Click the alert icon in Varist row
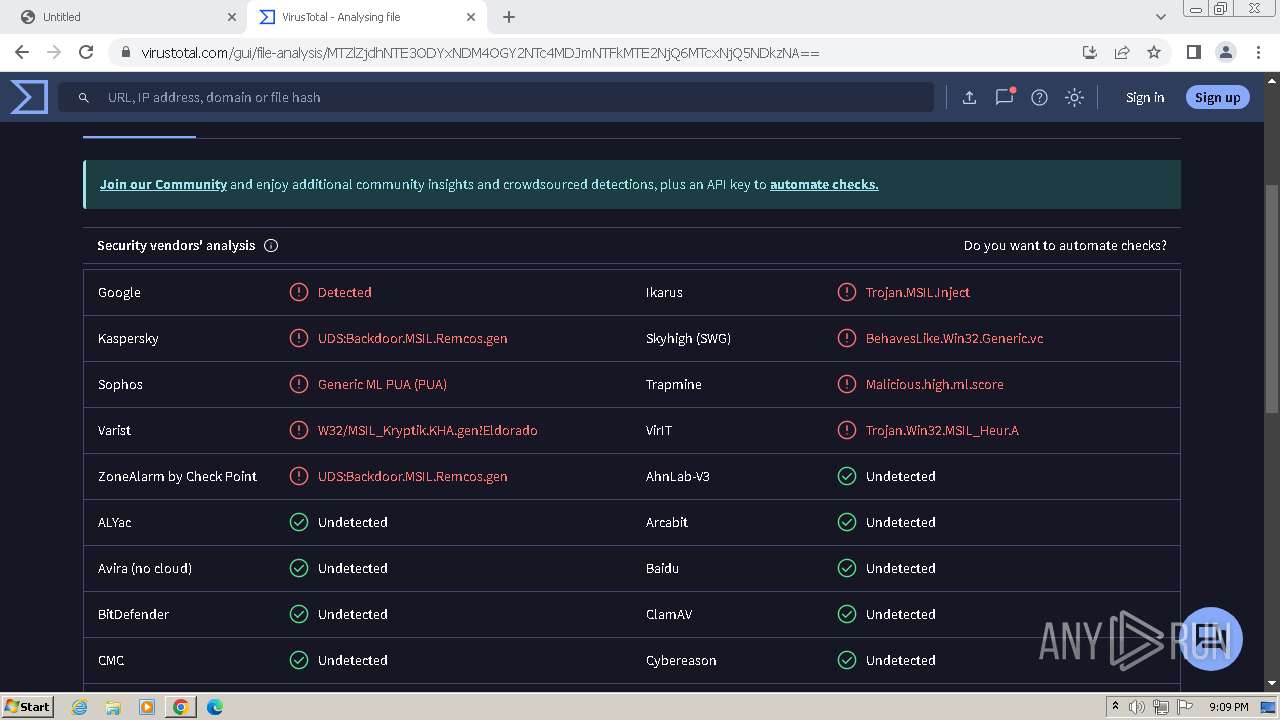 [299, 430]
